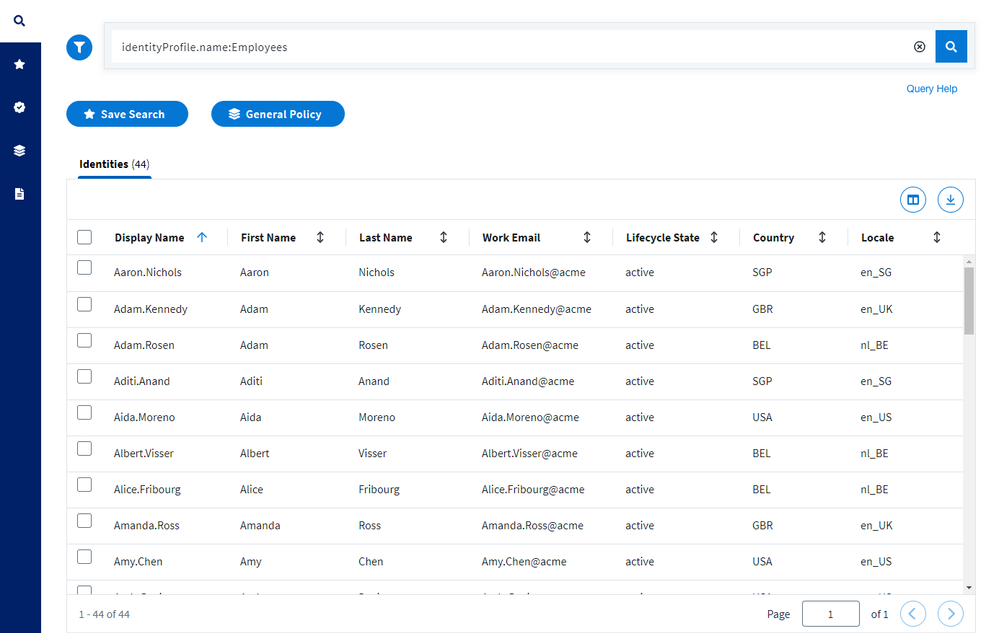Tick the checkbox for Aida.Moreno
The image size is (999, 633).
85,413
